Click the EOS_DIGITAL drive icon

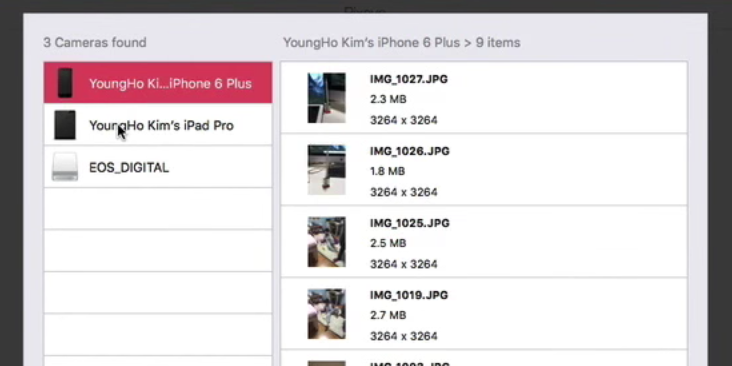coord(65,167)
